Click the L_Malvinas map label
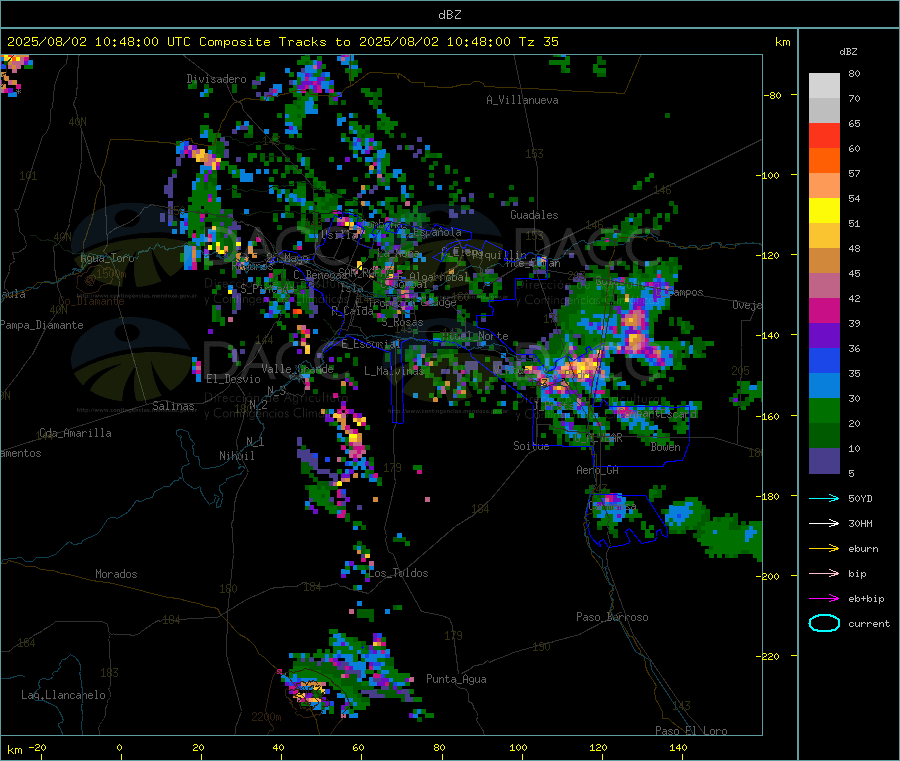Viewport: 900px width, 761px height. tap(394, 371)
